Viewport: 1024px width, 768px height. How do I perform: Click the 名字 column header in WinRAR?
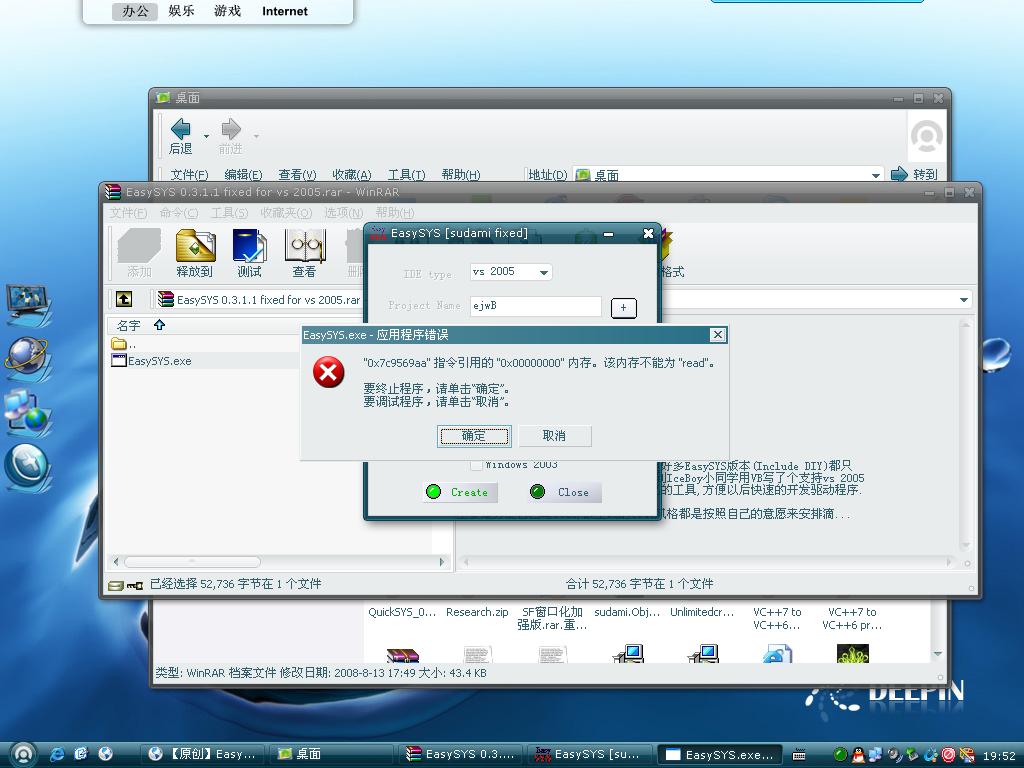pos(129,325)
